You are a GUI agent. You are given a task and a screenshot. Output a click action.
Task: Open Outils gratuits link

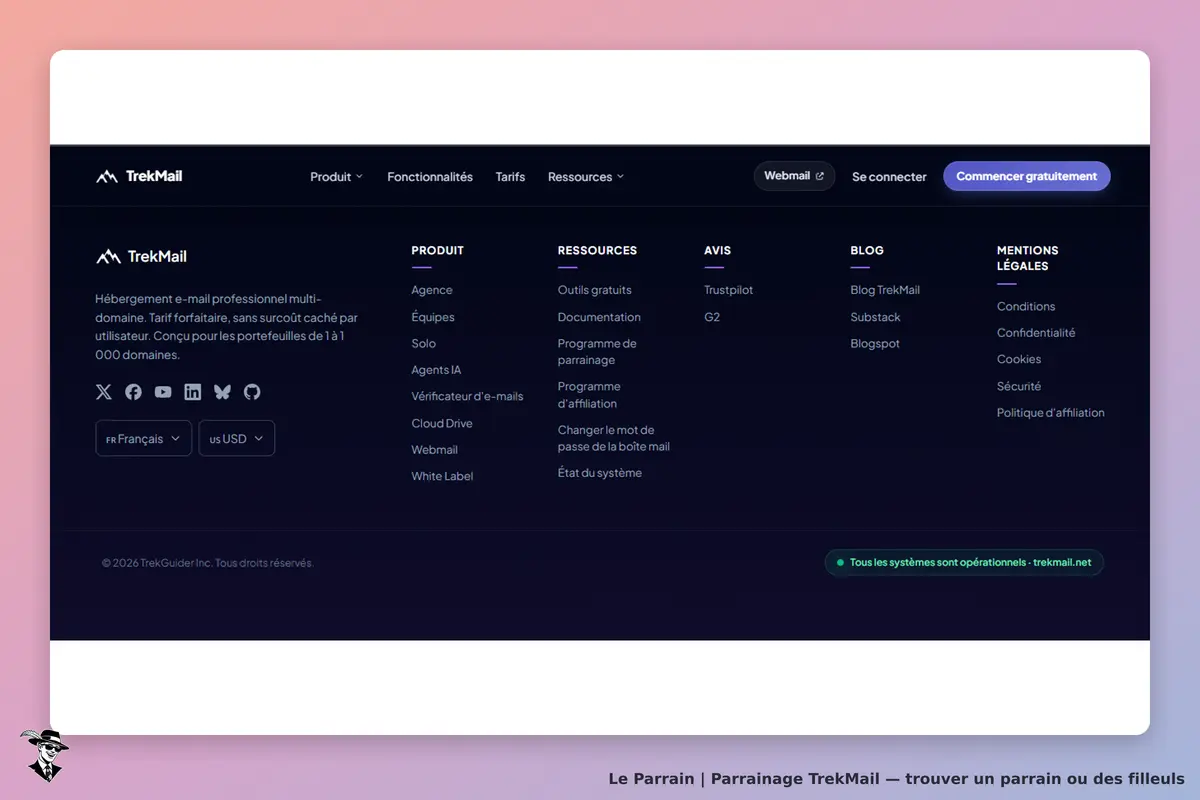595,290
